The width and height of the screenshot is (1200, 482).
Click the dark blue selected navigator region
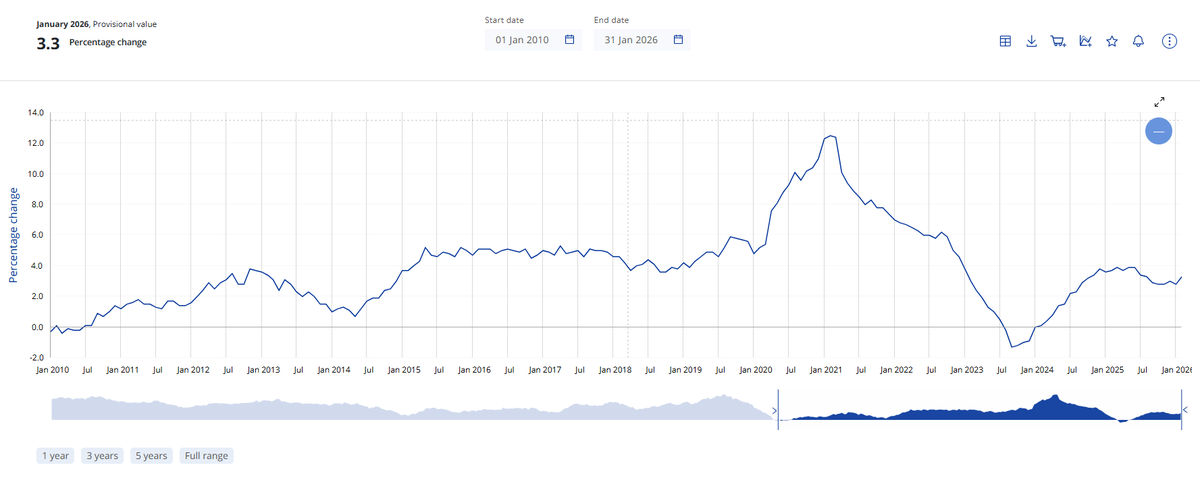pos(980,412)
